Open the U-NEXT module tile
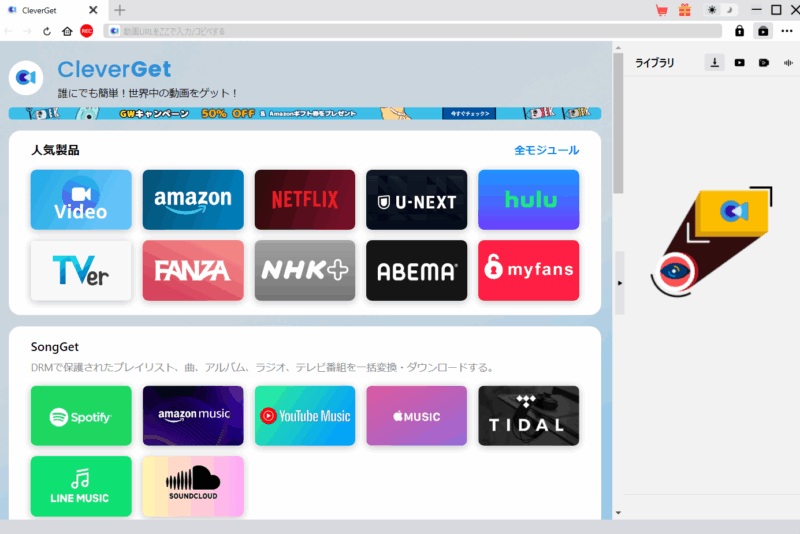Viewport: 800px width, 534px height. (x=416, y=200)
